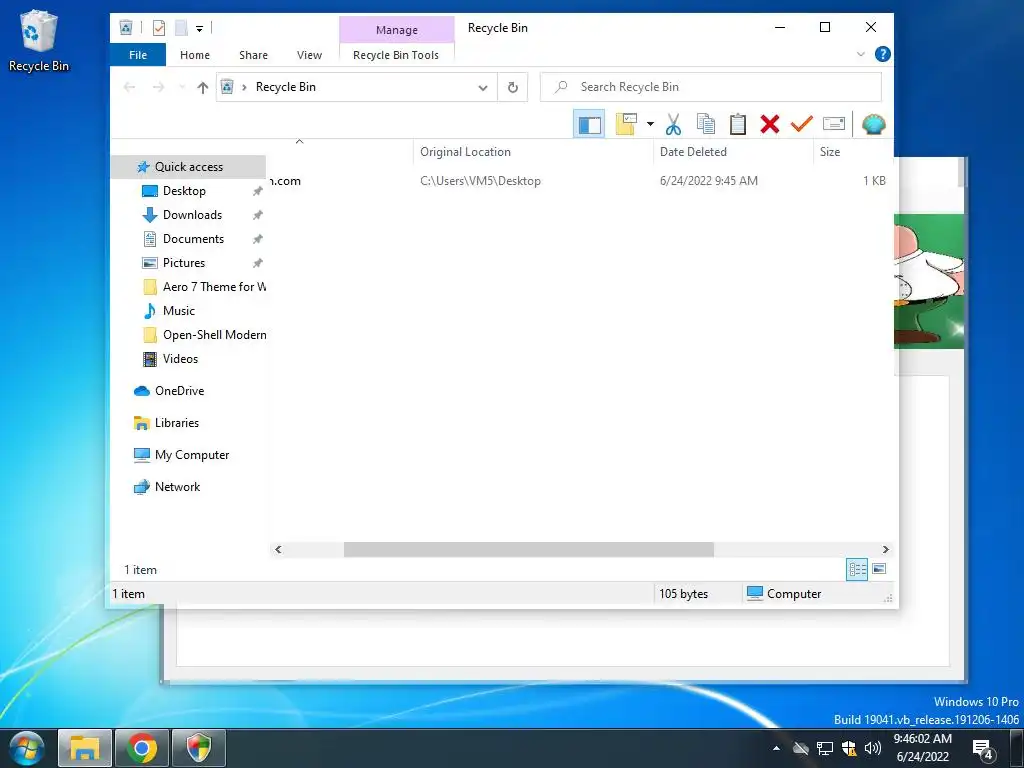Open Downloads in the navigation pane
This screenshot has height=768, width=1024.
click(x=192, y=215)
